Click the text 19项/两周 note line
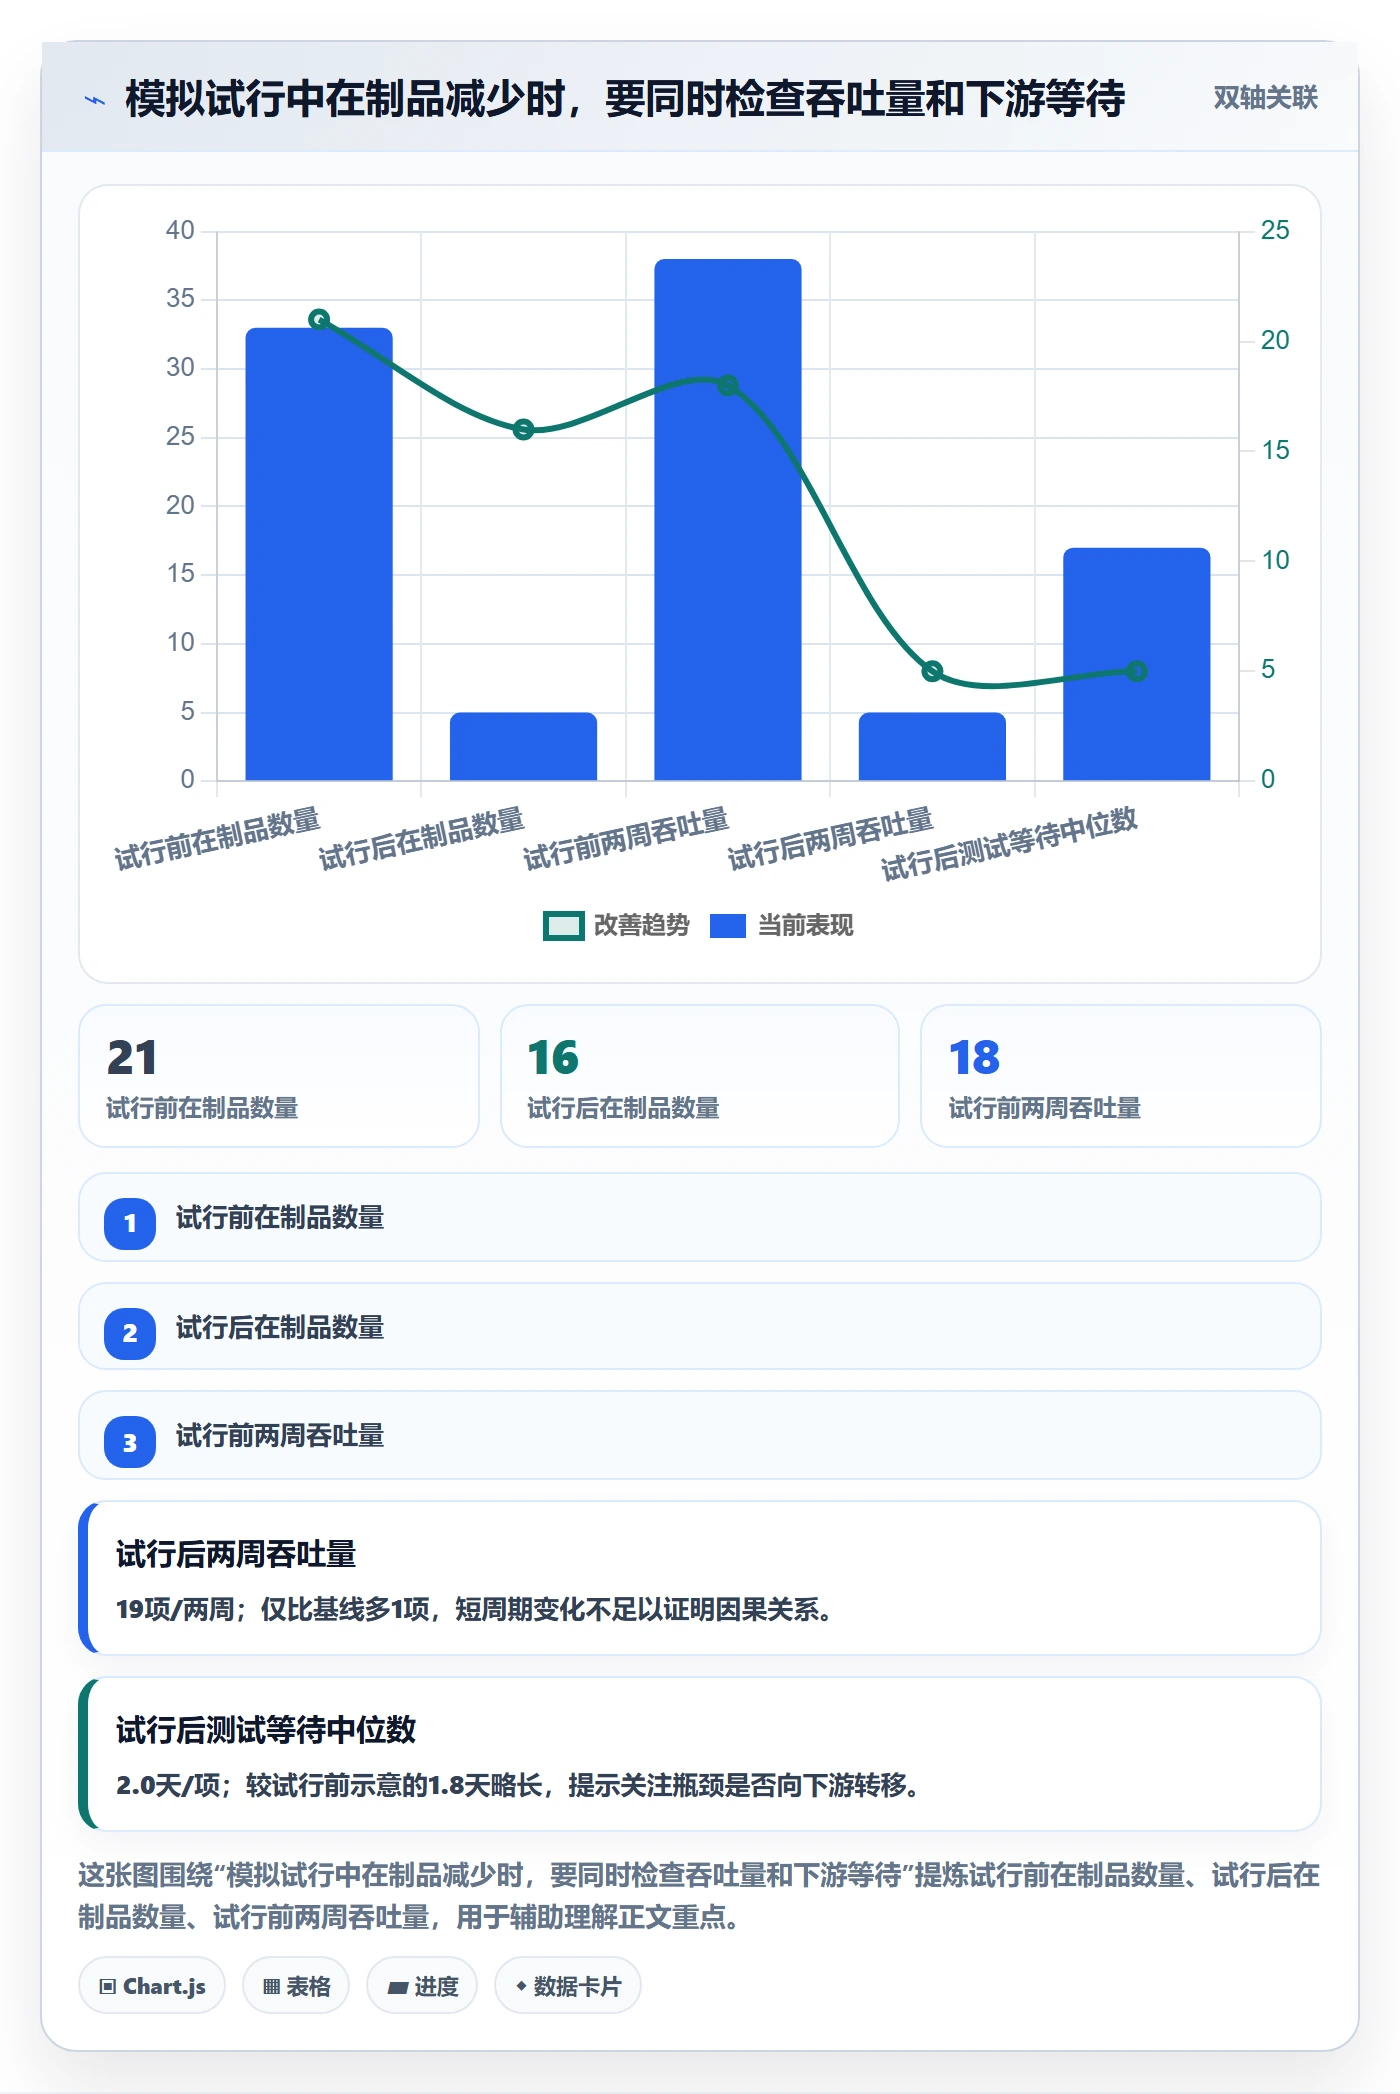Viewport: 1400px width, 2094px height. tap(474, 1609)
